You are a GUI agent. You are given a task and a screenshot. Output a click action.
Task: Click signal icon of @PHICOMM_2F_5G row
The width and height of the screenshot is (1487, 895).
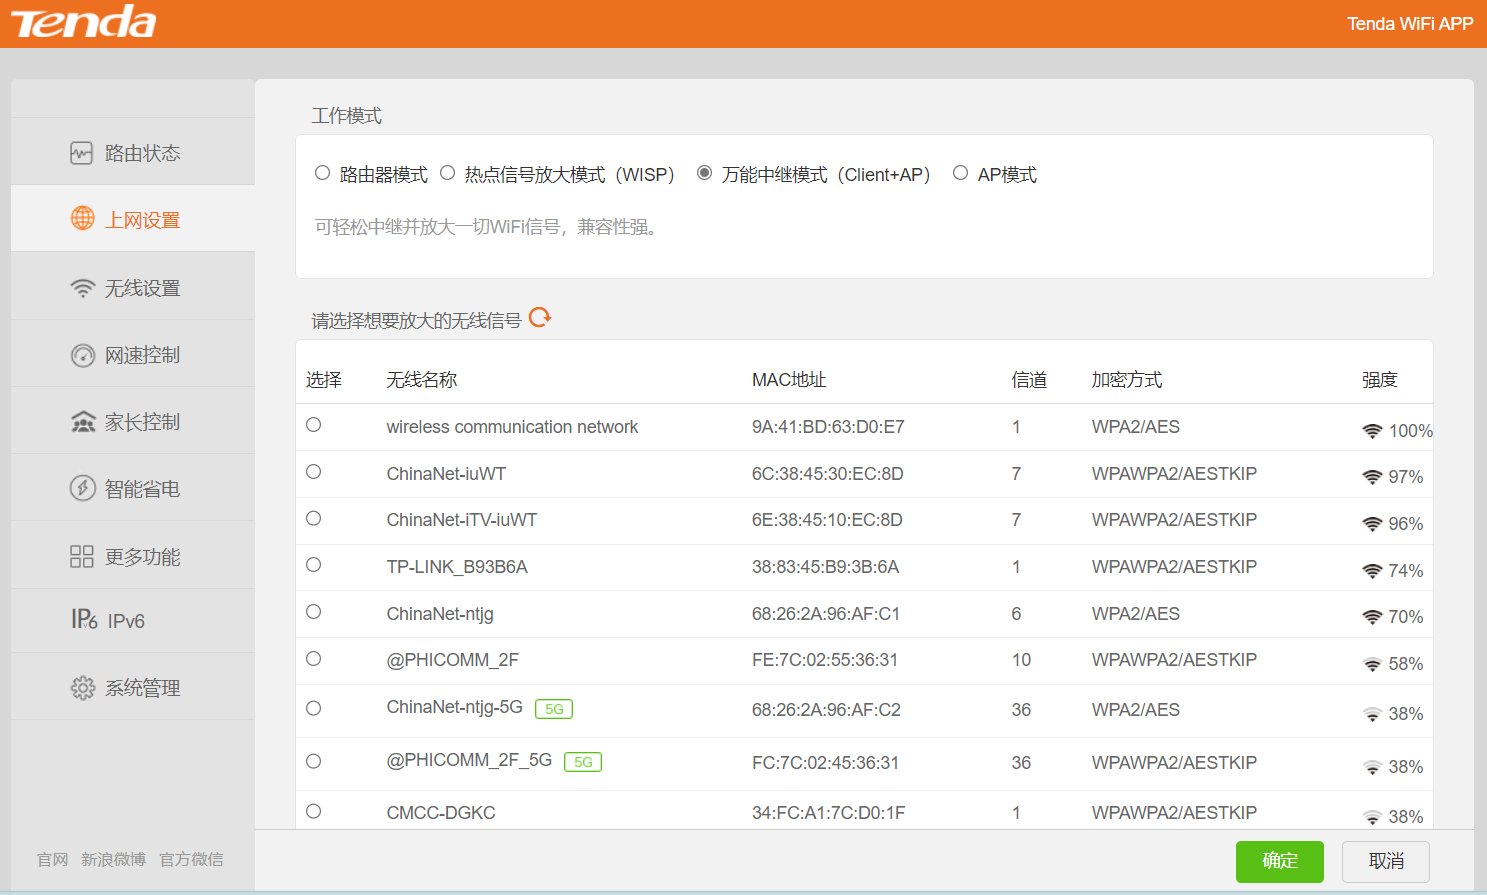click(x=1372, y=767)
